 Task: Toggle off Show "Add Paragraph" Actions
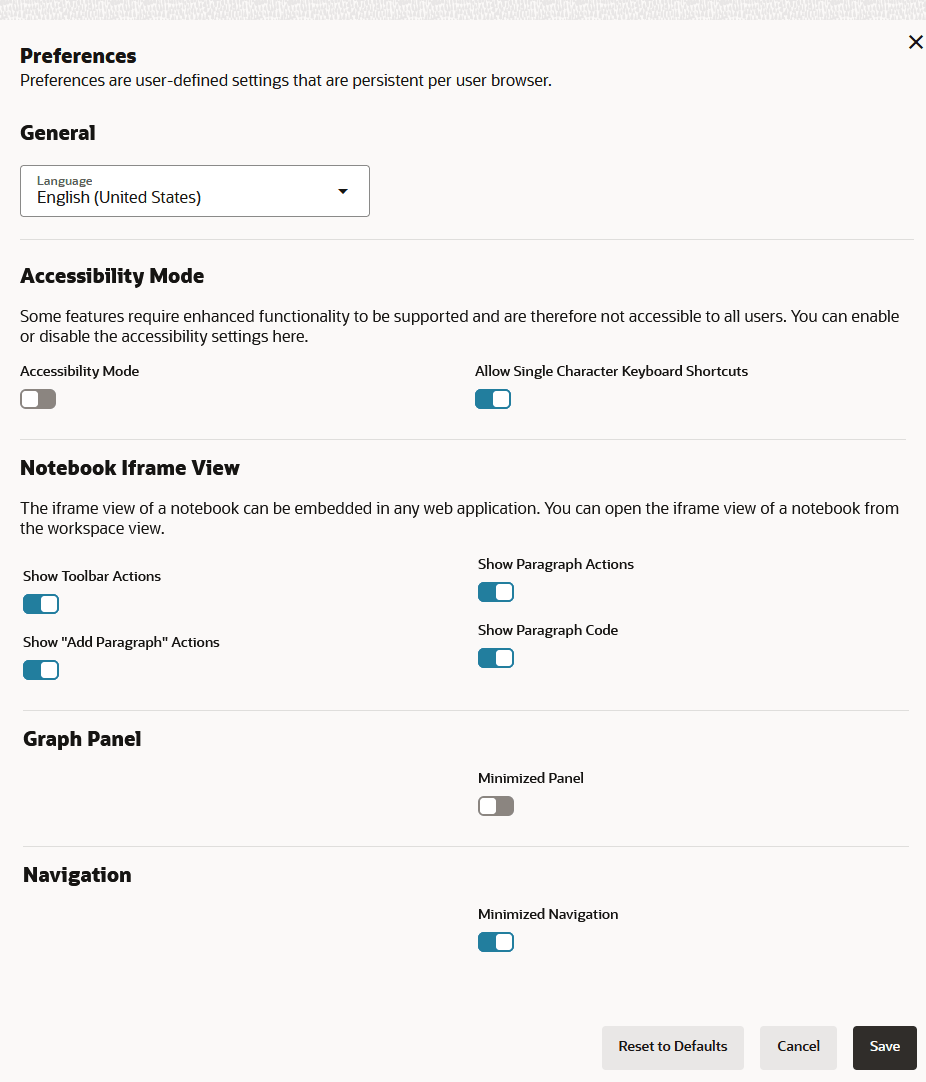(41, 670)
